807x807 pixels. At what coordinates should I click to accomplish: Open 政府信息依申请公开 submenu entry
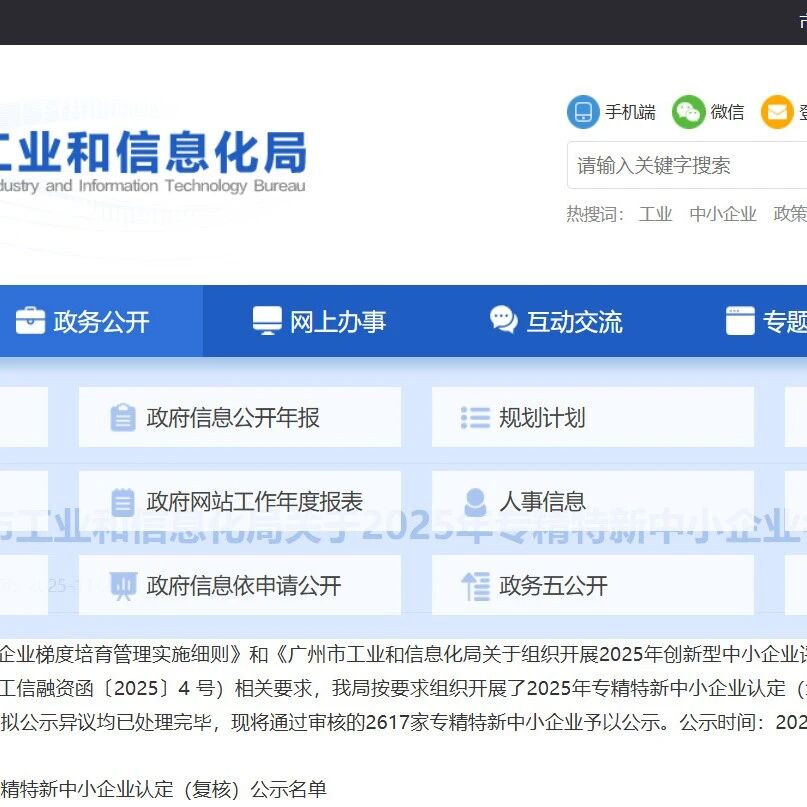pos(240,585)
